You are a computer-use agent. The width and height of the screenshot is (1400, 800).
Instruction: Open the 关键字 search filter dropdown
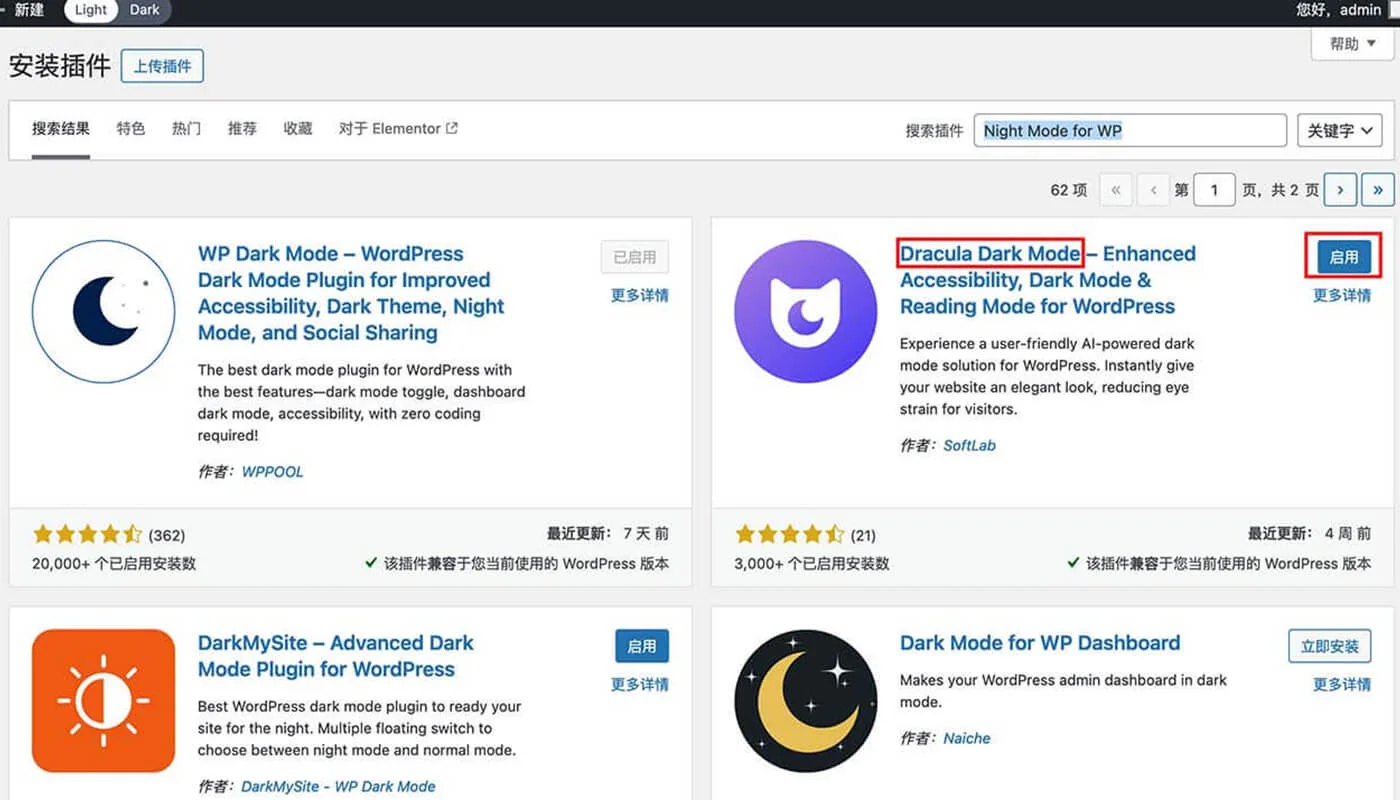pos(1339,130)
